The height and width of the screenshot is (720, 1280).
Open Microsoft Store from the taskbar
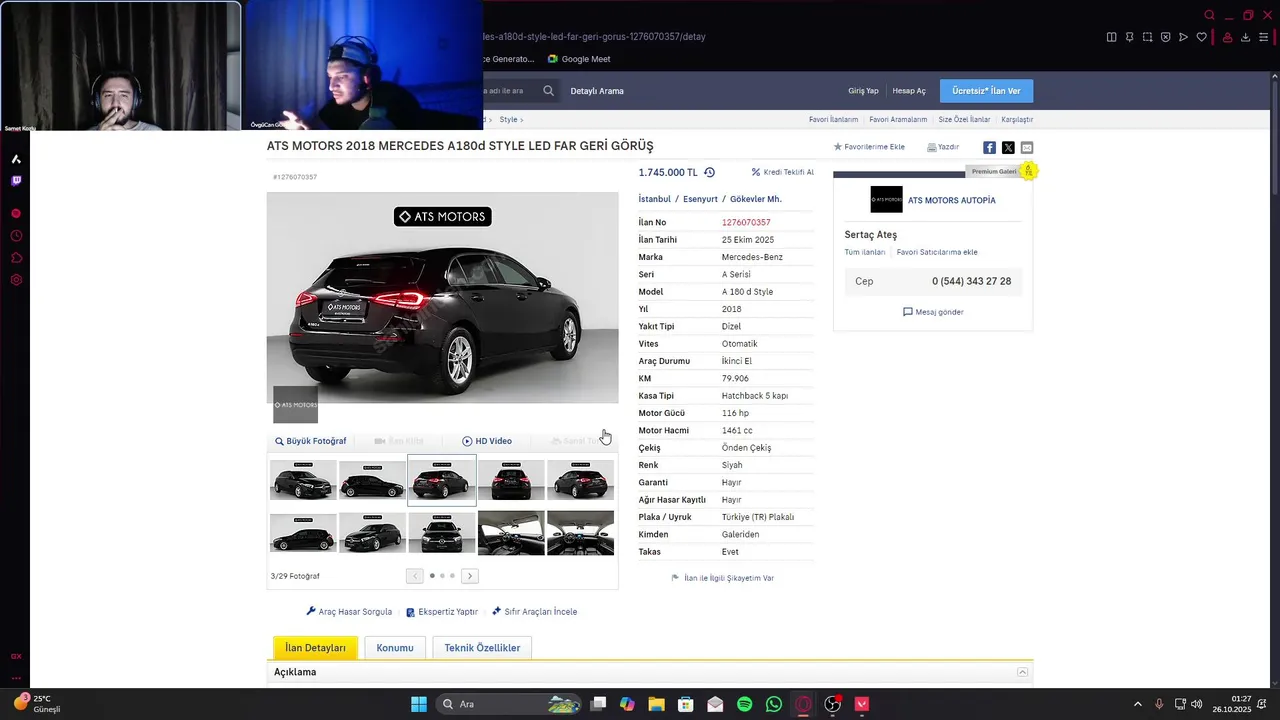pyautogui.click(x=685, y=704)
